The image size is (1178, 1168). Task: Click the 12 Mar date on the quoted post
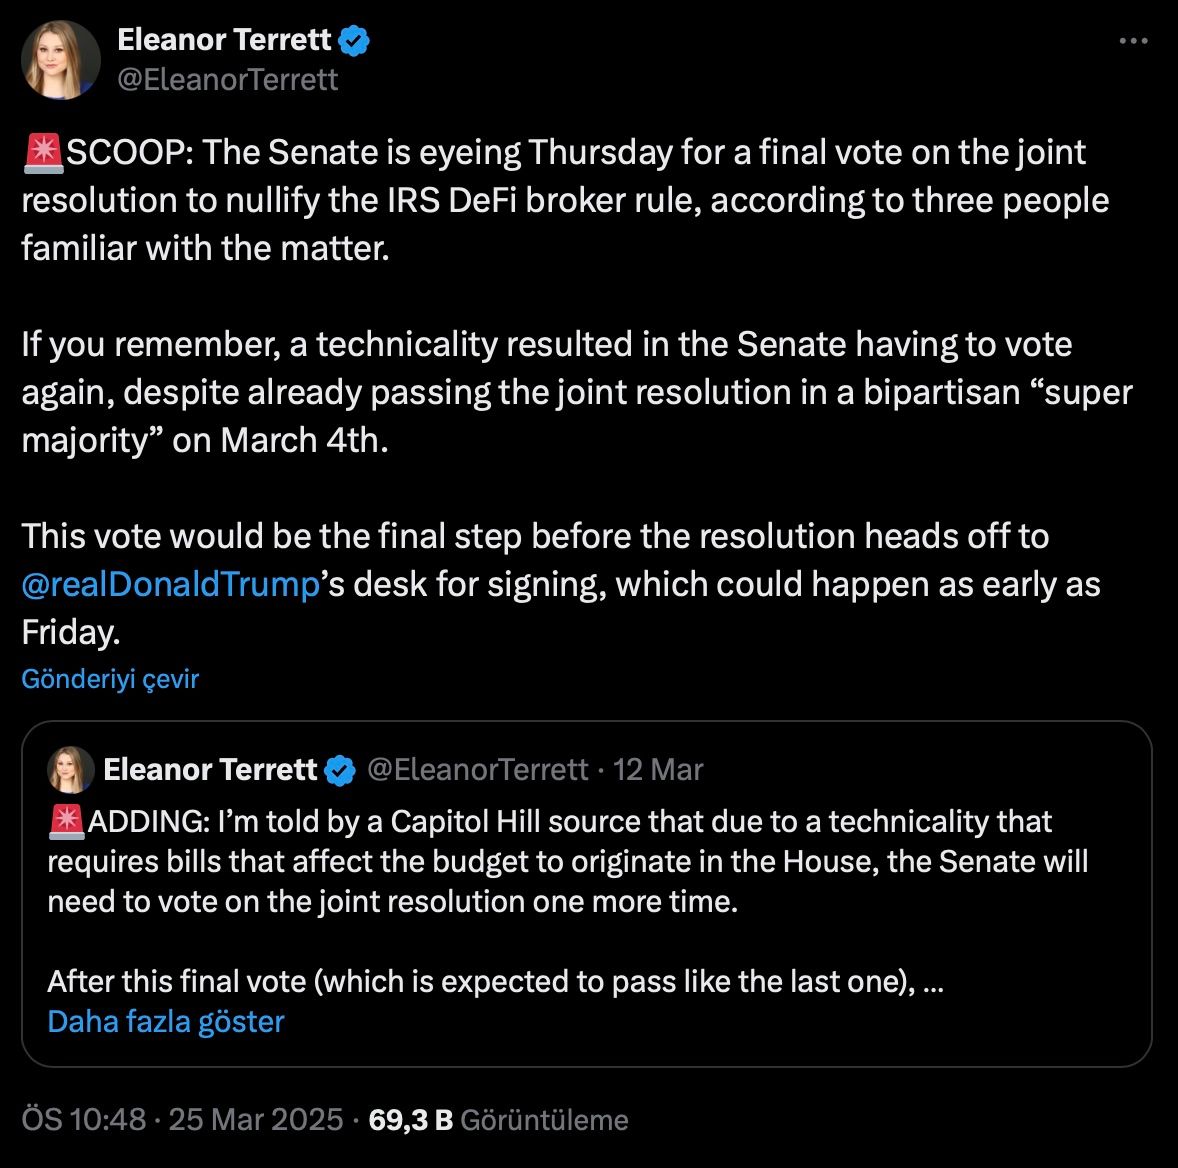(658, 769)
